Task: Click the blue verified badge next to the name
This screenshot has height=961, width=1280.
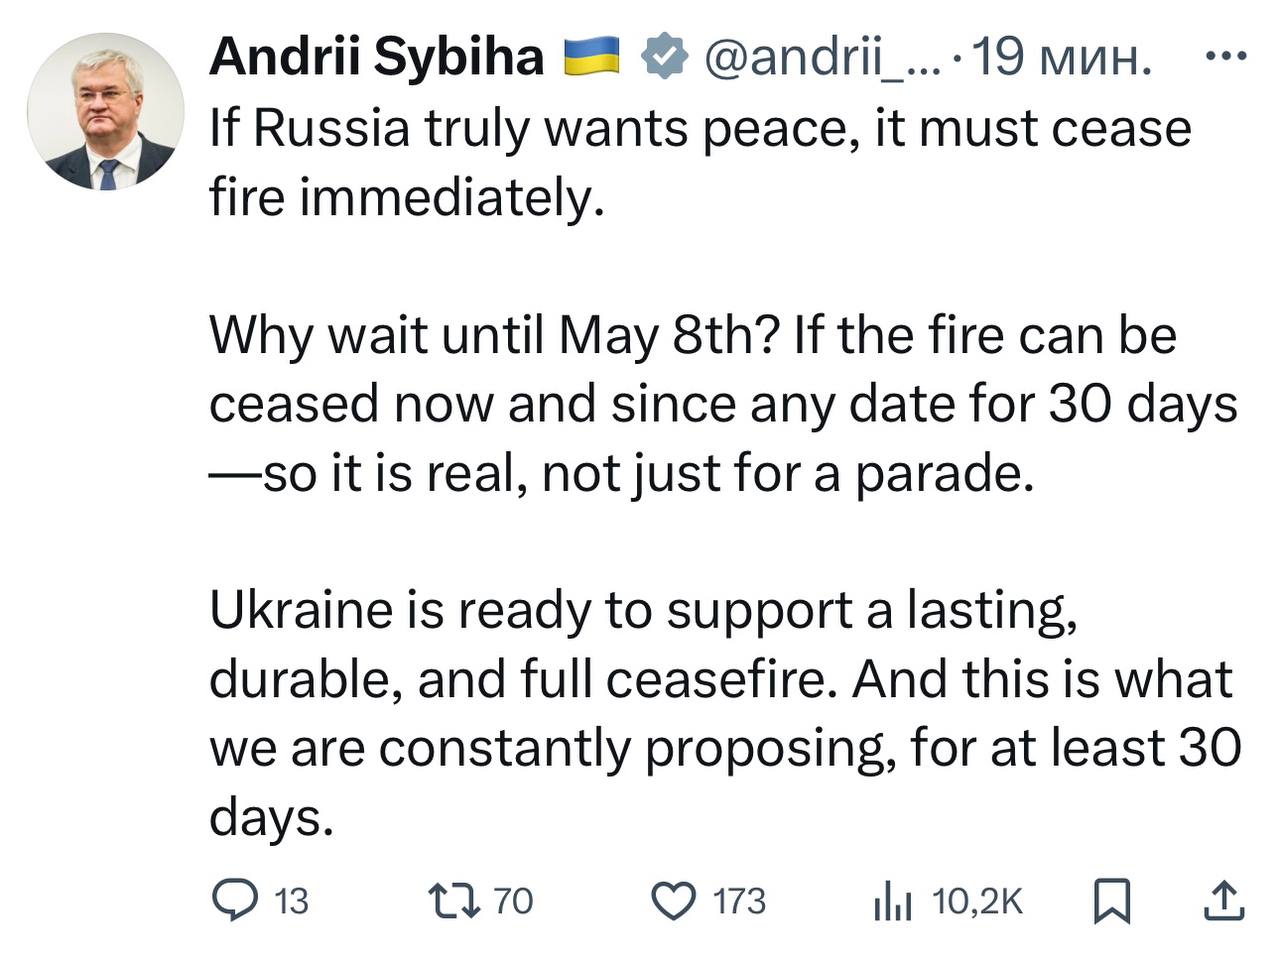Action: [666, 58]
